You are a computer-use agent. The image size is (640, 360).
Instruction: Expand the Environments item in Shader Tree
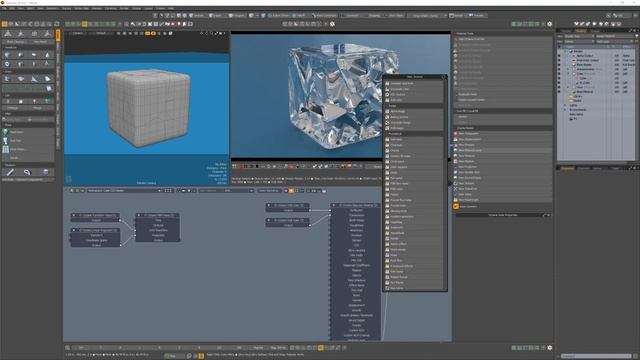566,109
